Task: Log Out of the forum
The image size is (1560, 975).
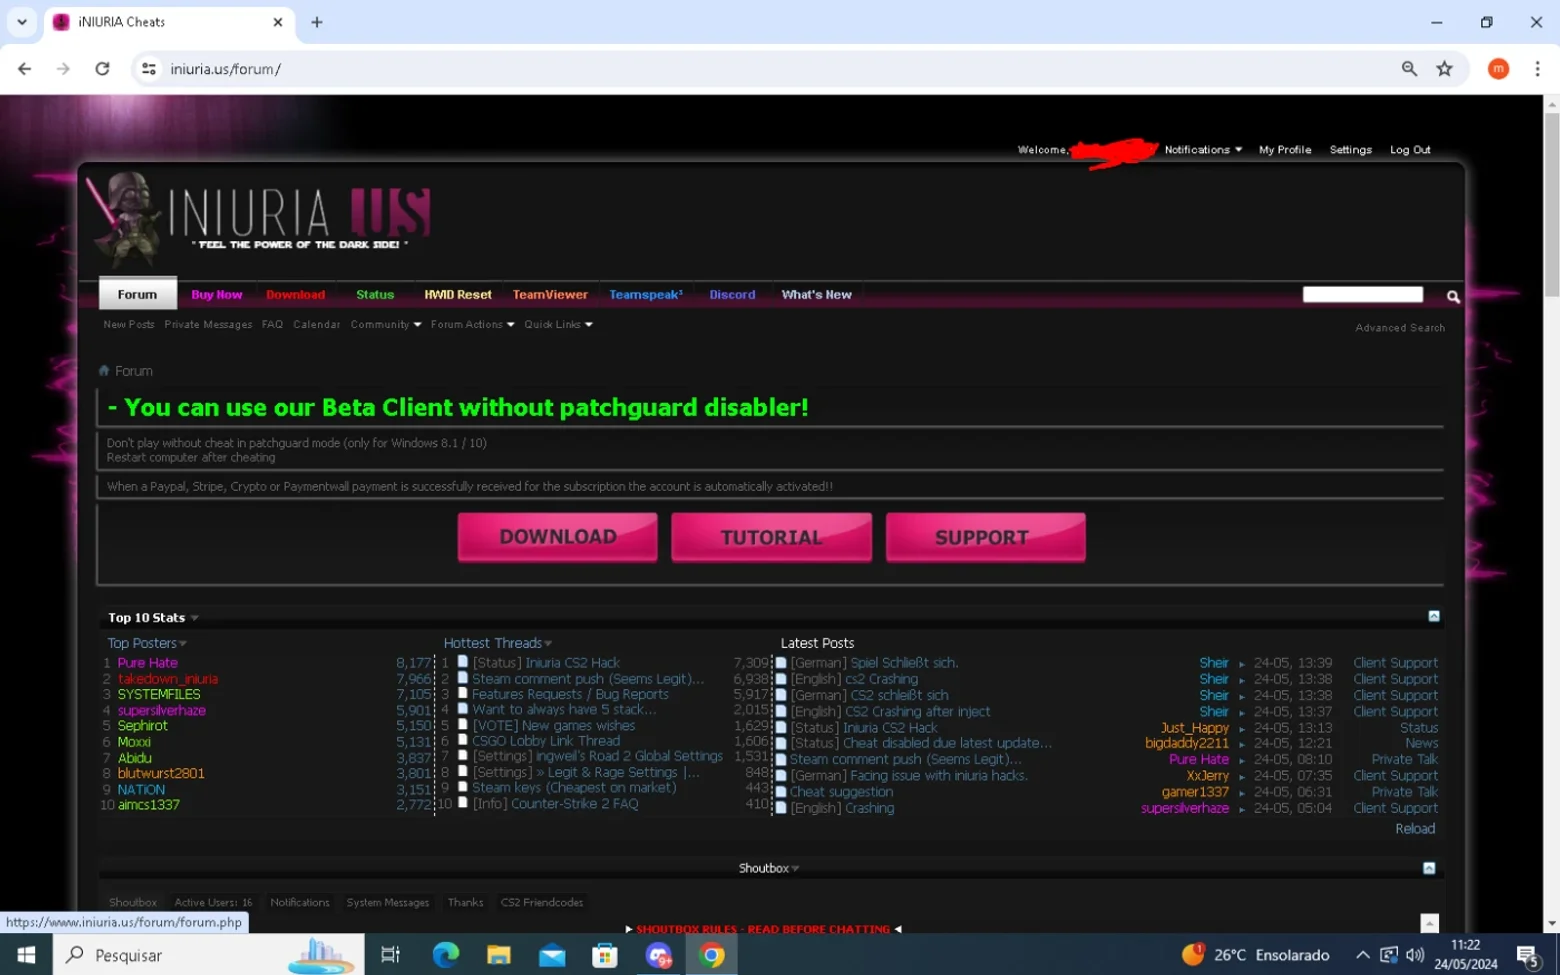Action: tap(1410, 150)
